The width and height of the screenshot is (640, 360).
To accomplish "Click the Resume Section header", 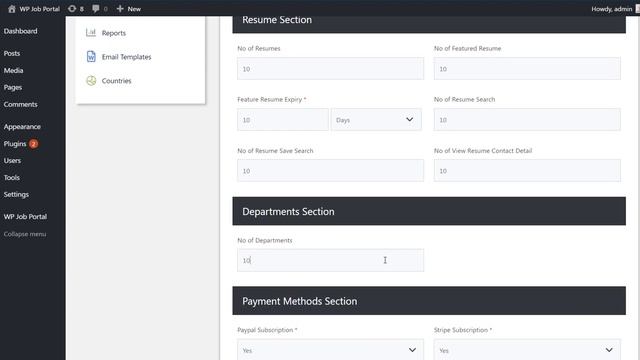I will point(429,24).
